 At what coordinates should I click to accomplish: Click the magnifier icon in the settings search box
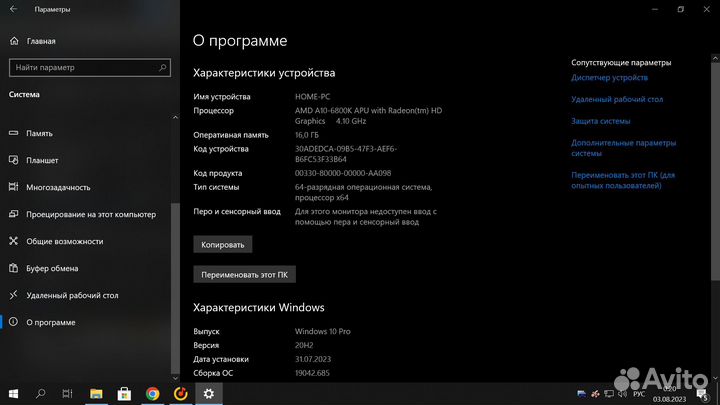click(162, 68)
